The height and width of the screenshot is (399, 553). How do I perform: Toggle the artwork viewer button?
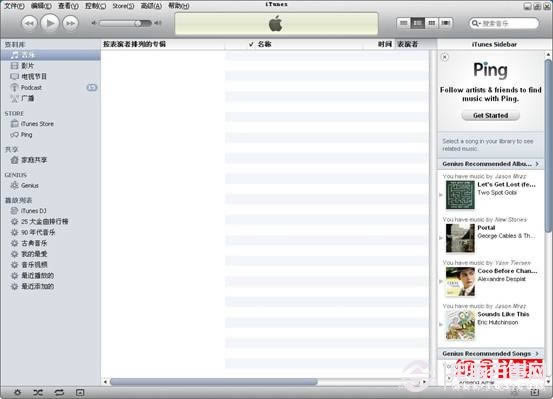80,392
